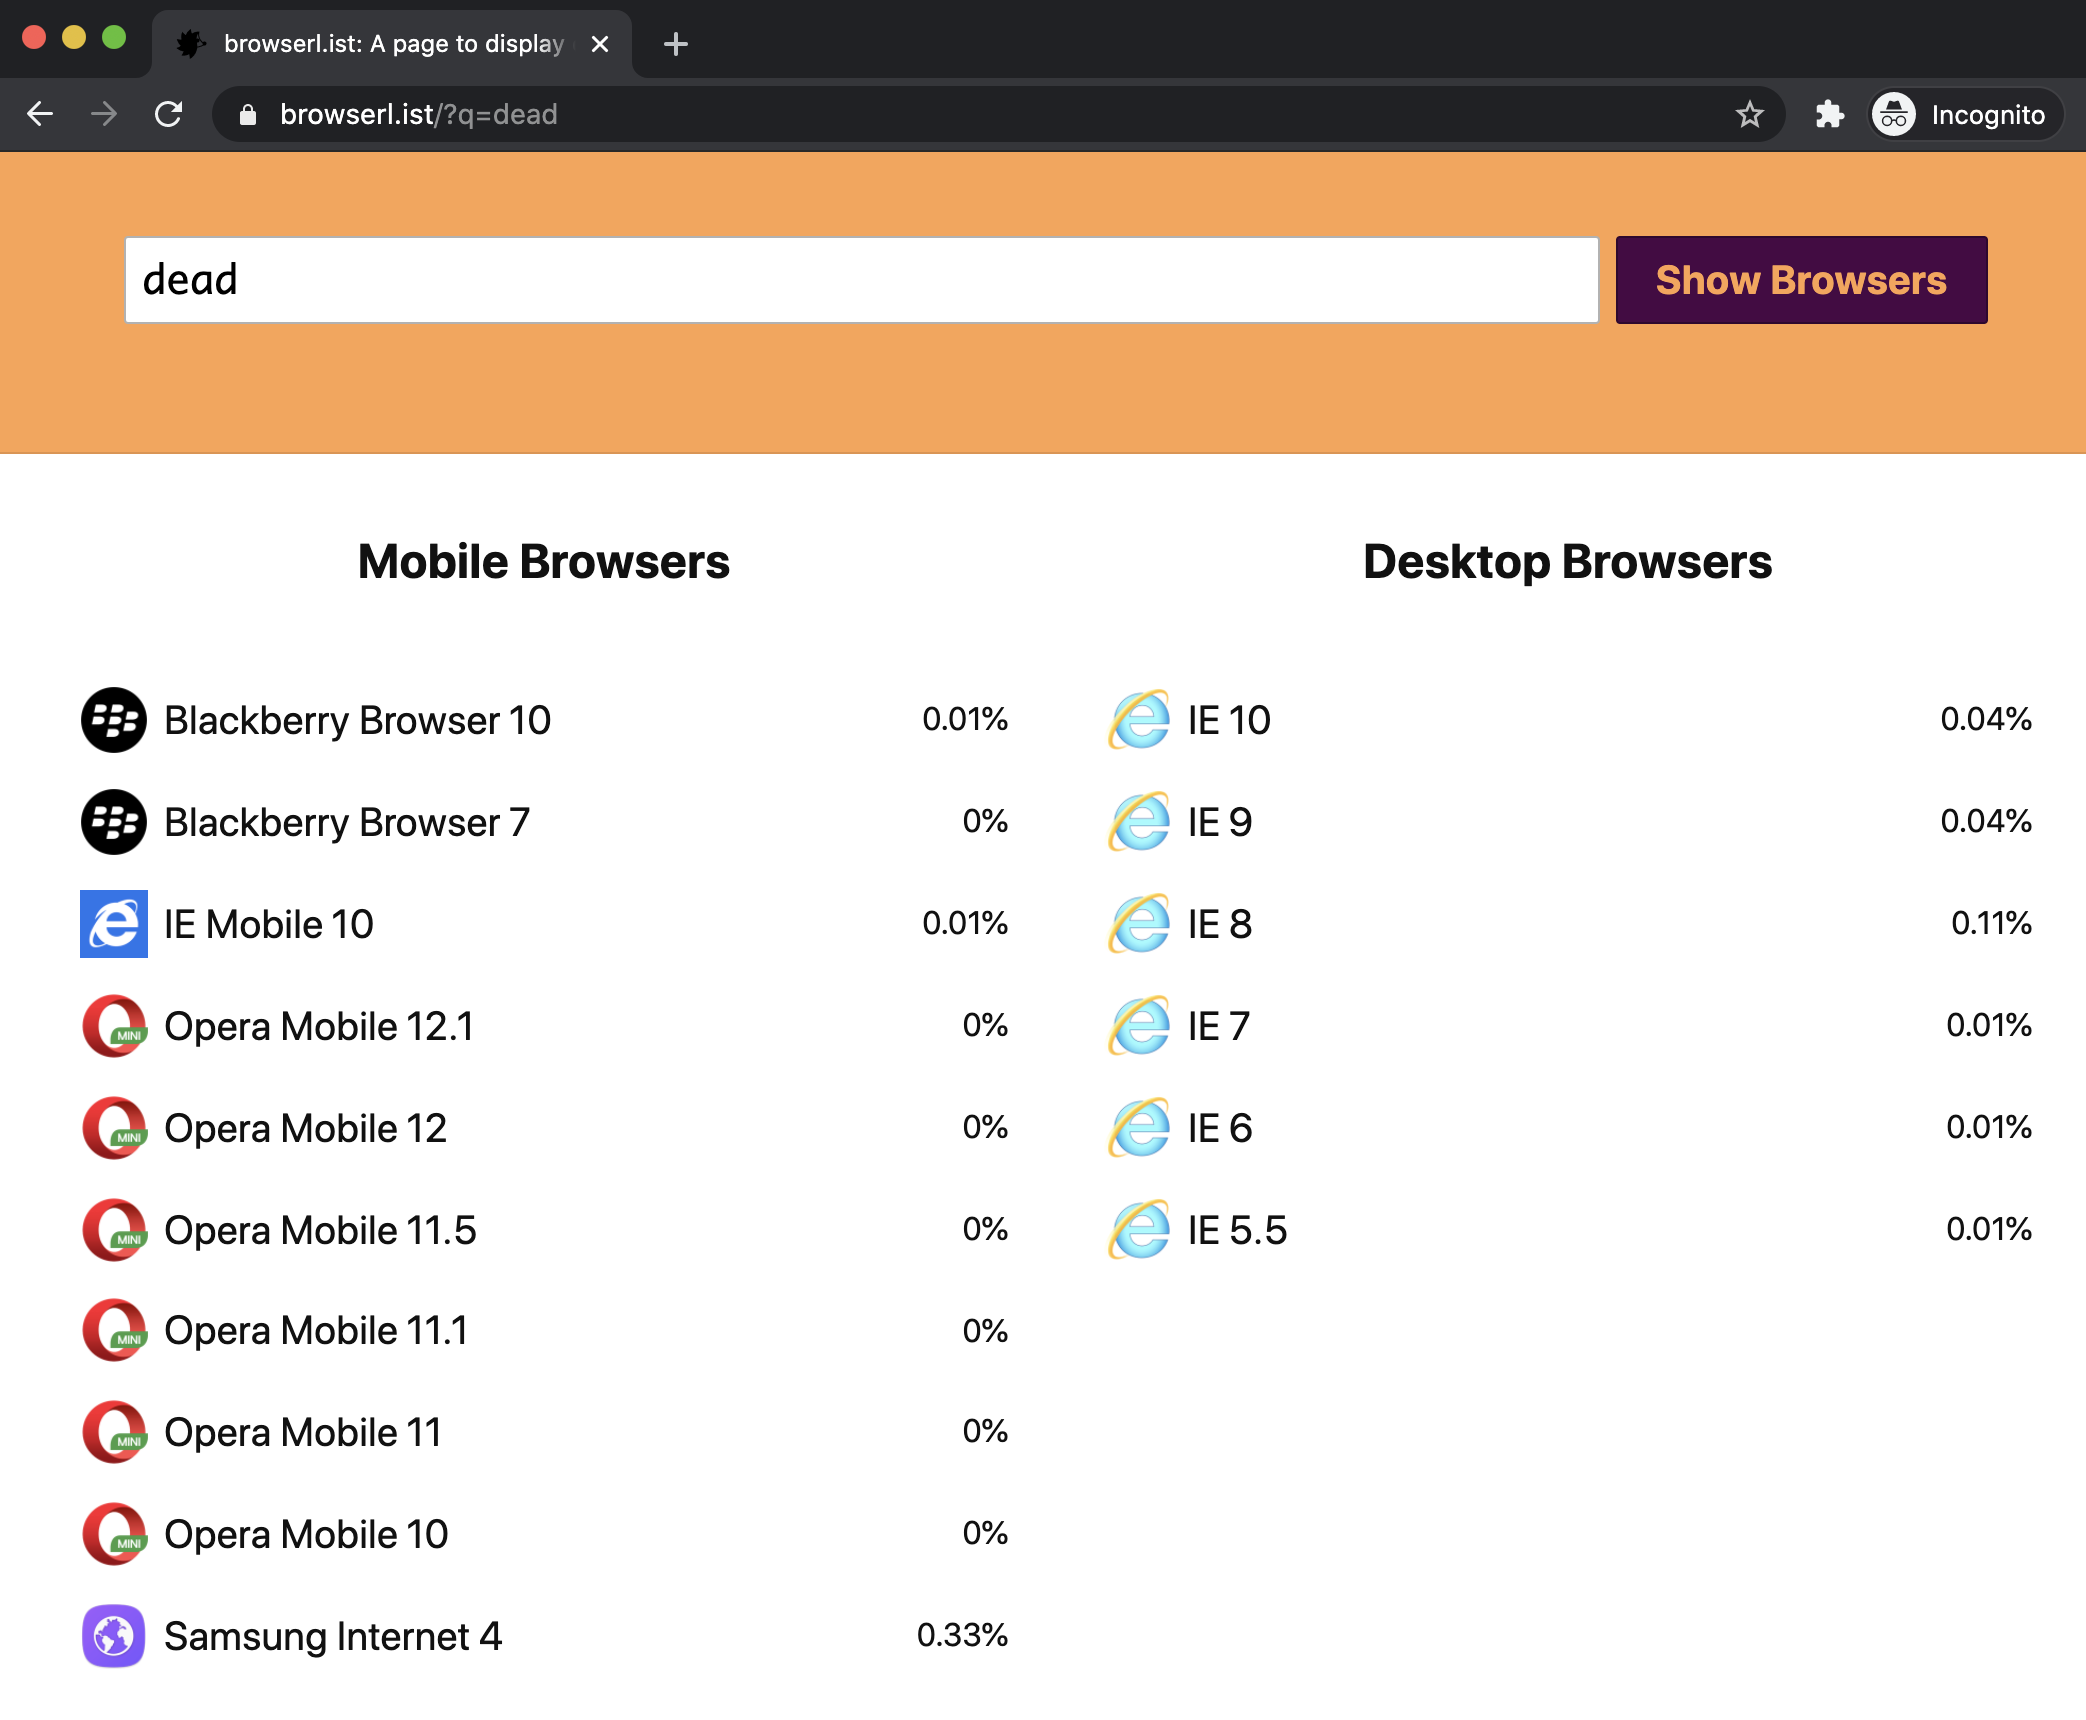2086x1720 pixels.
Task: Click the IE 7 desktop icon
Action: [1139, 1026]
